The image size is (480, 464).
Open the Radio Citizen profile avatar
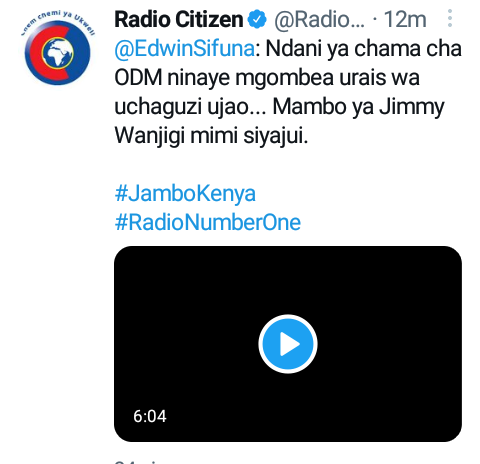[58, 48]
